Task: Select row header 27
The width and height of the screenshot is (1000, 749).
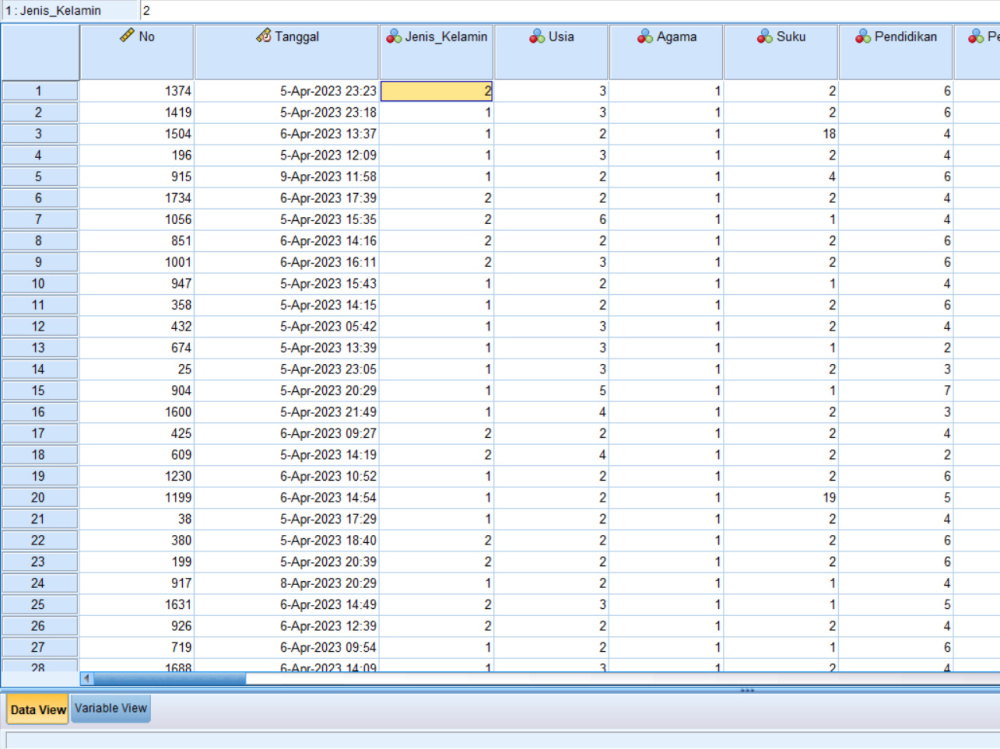Action: point(39,647)
